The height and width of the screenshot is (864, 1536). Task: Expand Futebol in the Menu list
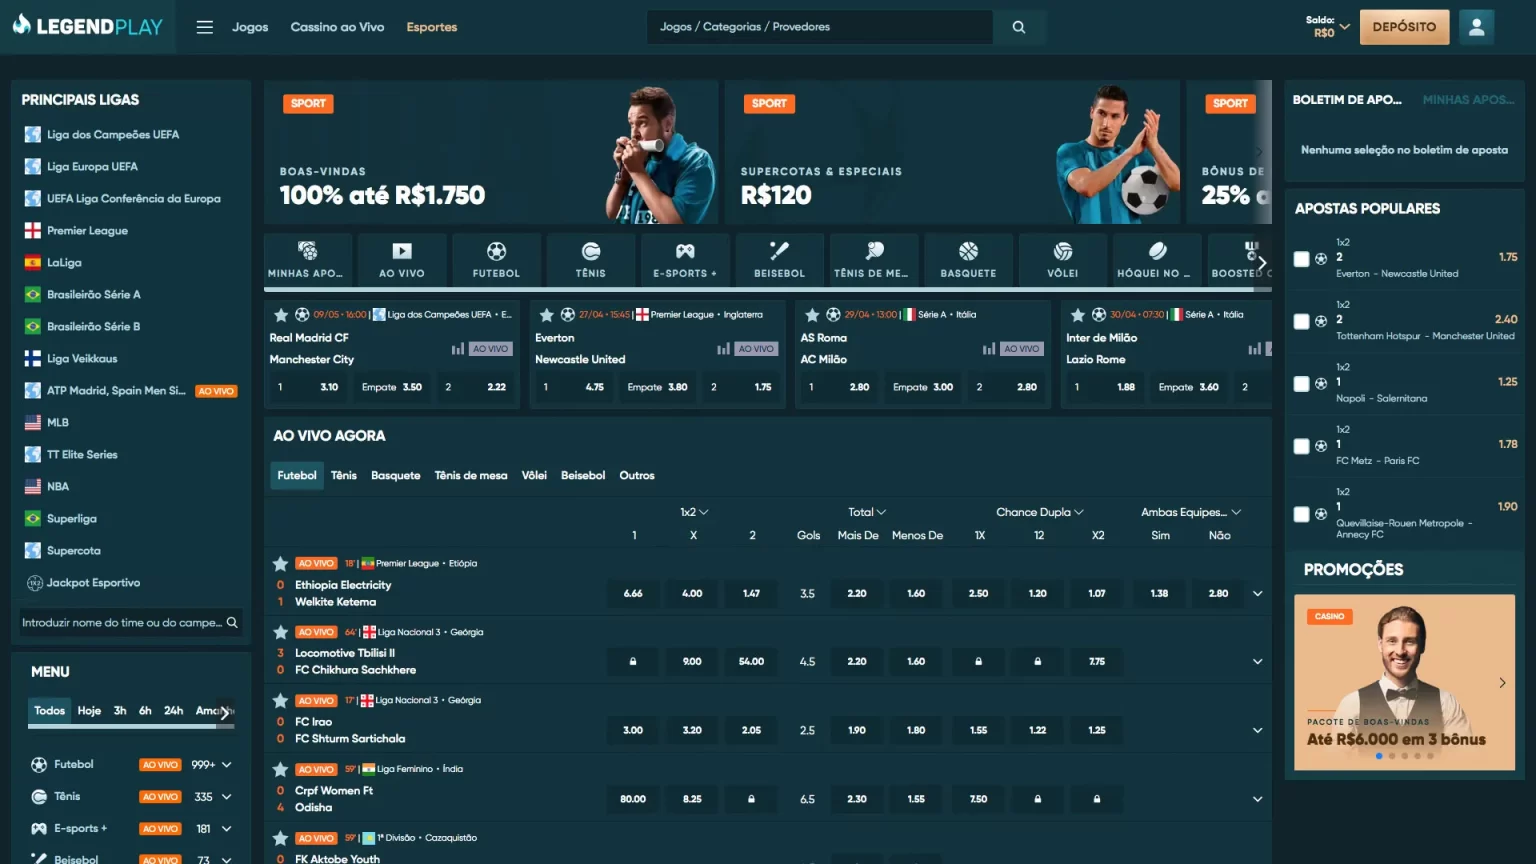point(227,765)
